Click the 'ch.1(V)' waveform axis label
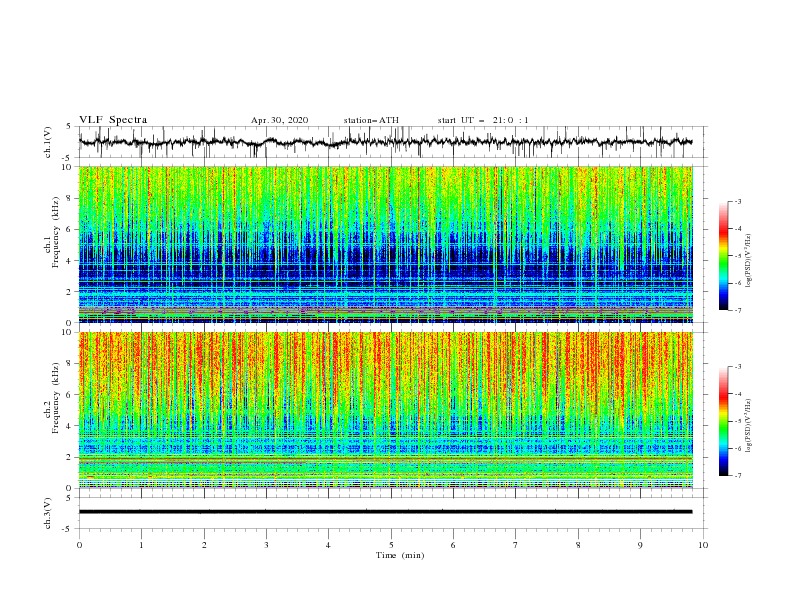792x612 pixels. pyautogui.click(x=48, y=142)
